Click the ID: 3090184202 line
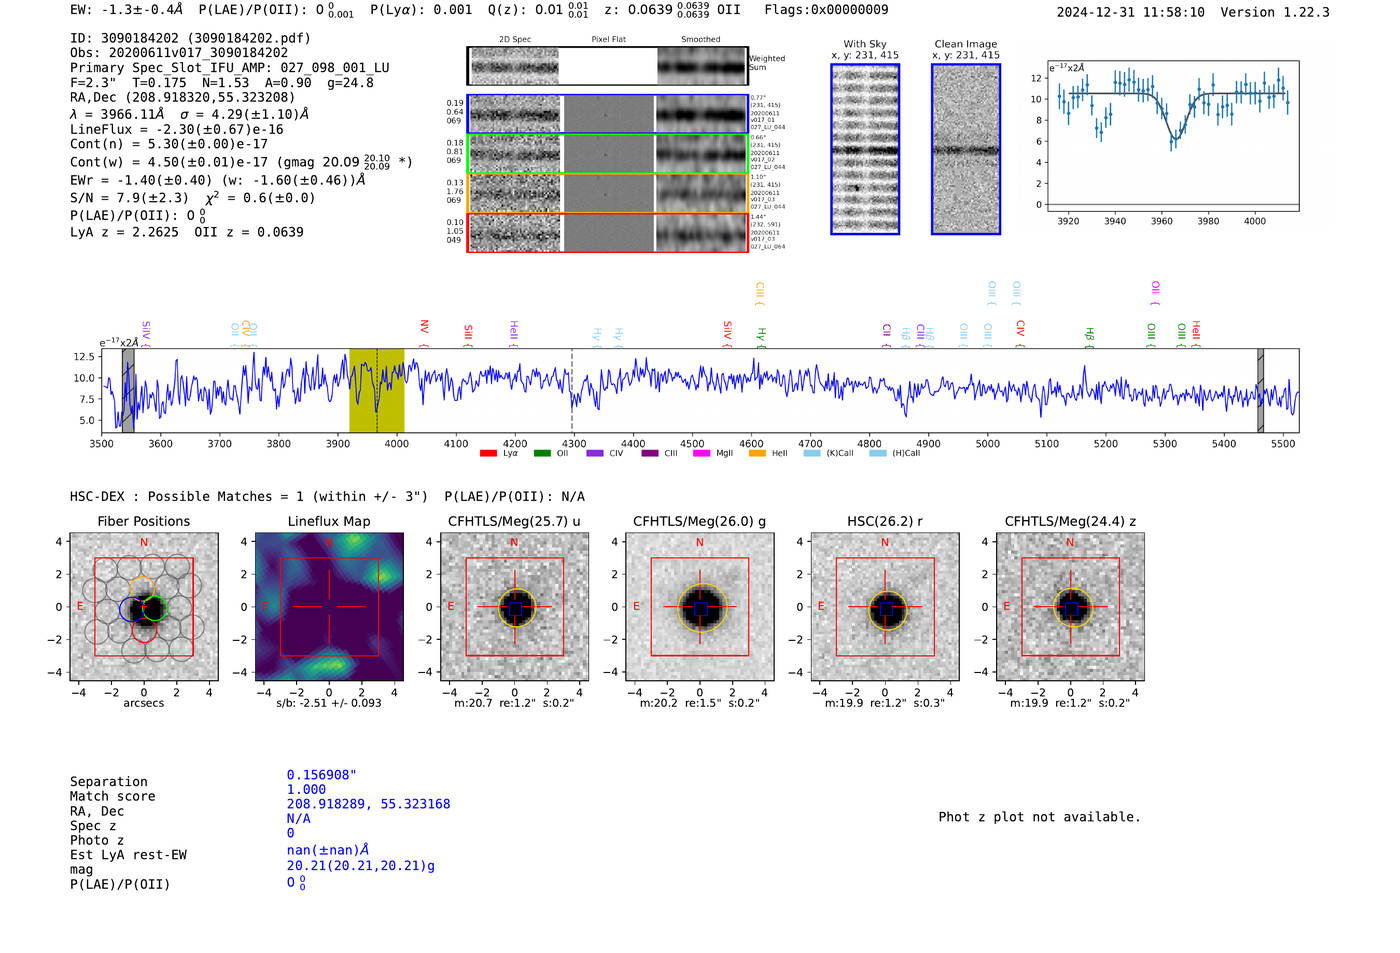1400x953 pixels. pos(190,38)
